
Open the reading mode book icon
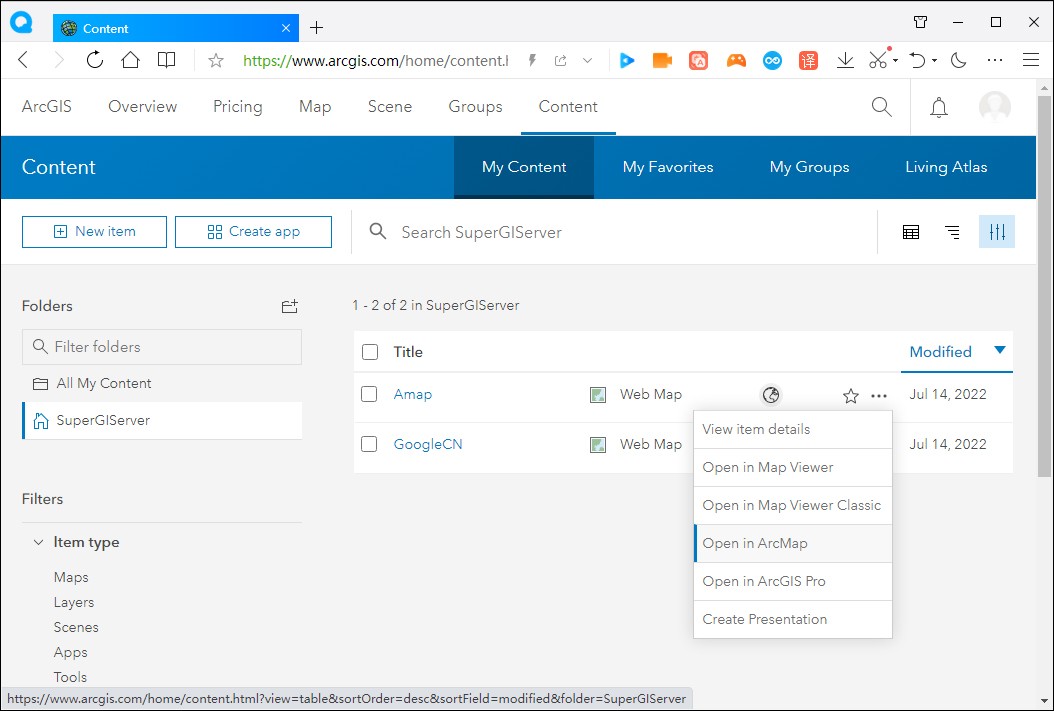166,60
